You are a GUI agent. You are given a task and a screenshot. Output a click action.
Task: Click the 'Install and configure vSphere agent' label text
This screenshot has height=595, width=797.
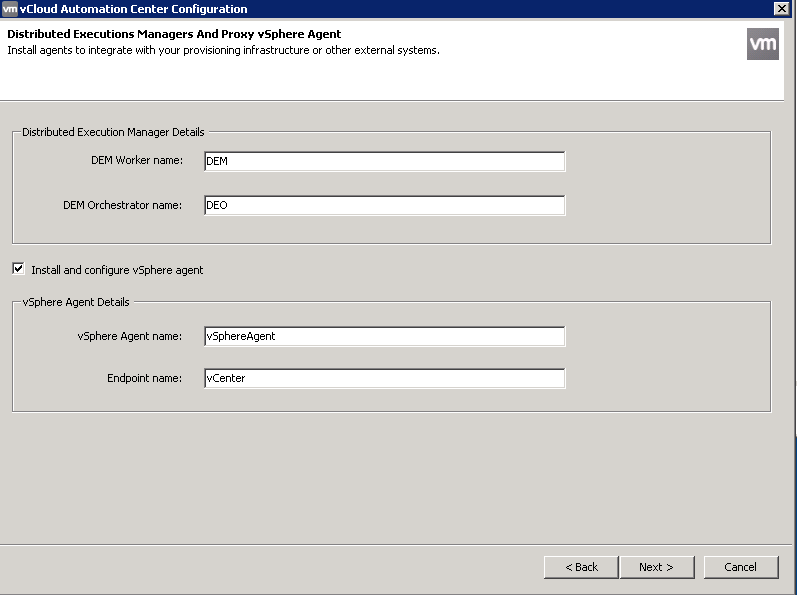pos(117,270)
